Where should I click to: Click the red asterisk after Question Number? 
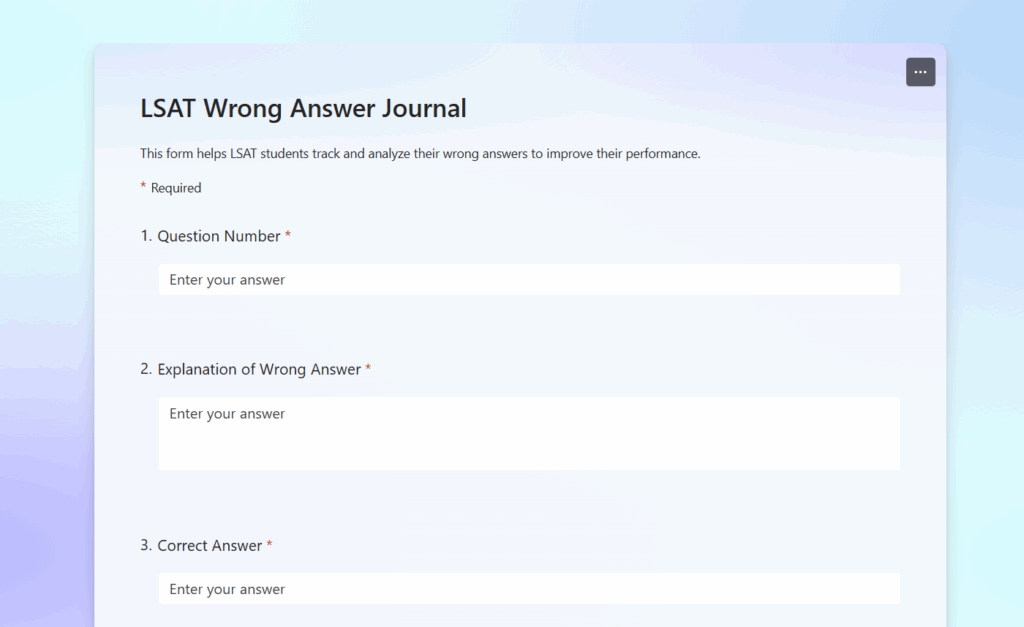pos(288,235)
